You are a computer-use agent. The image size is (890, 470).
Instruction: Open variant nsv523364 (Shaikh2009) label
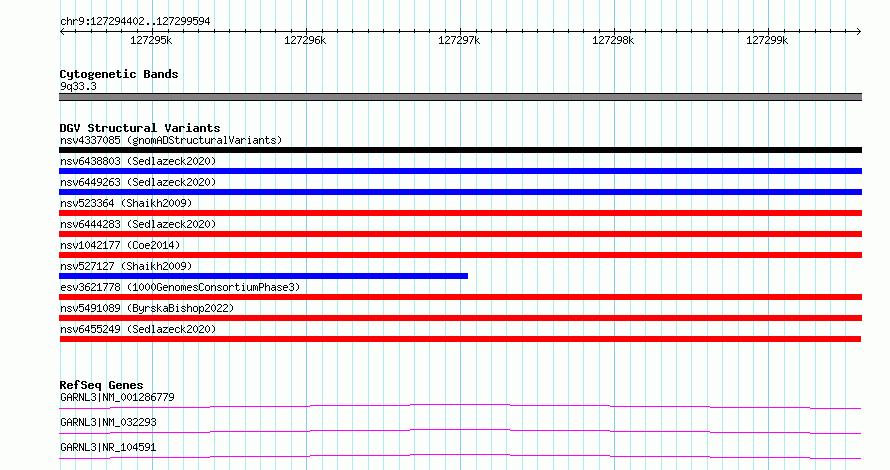coord(126,203)
